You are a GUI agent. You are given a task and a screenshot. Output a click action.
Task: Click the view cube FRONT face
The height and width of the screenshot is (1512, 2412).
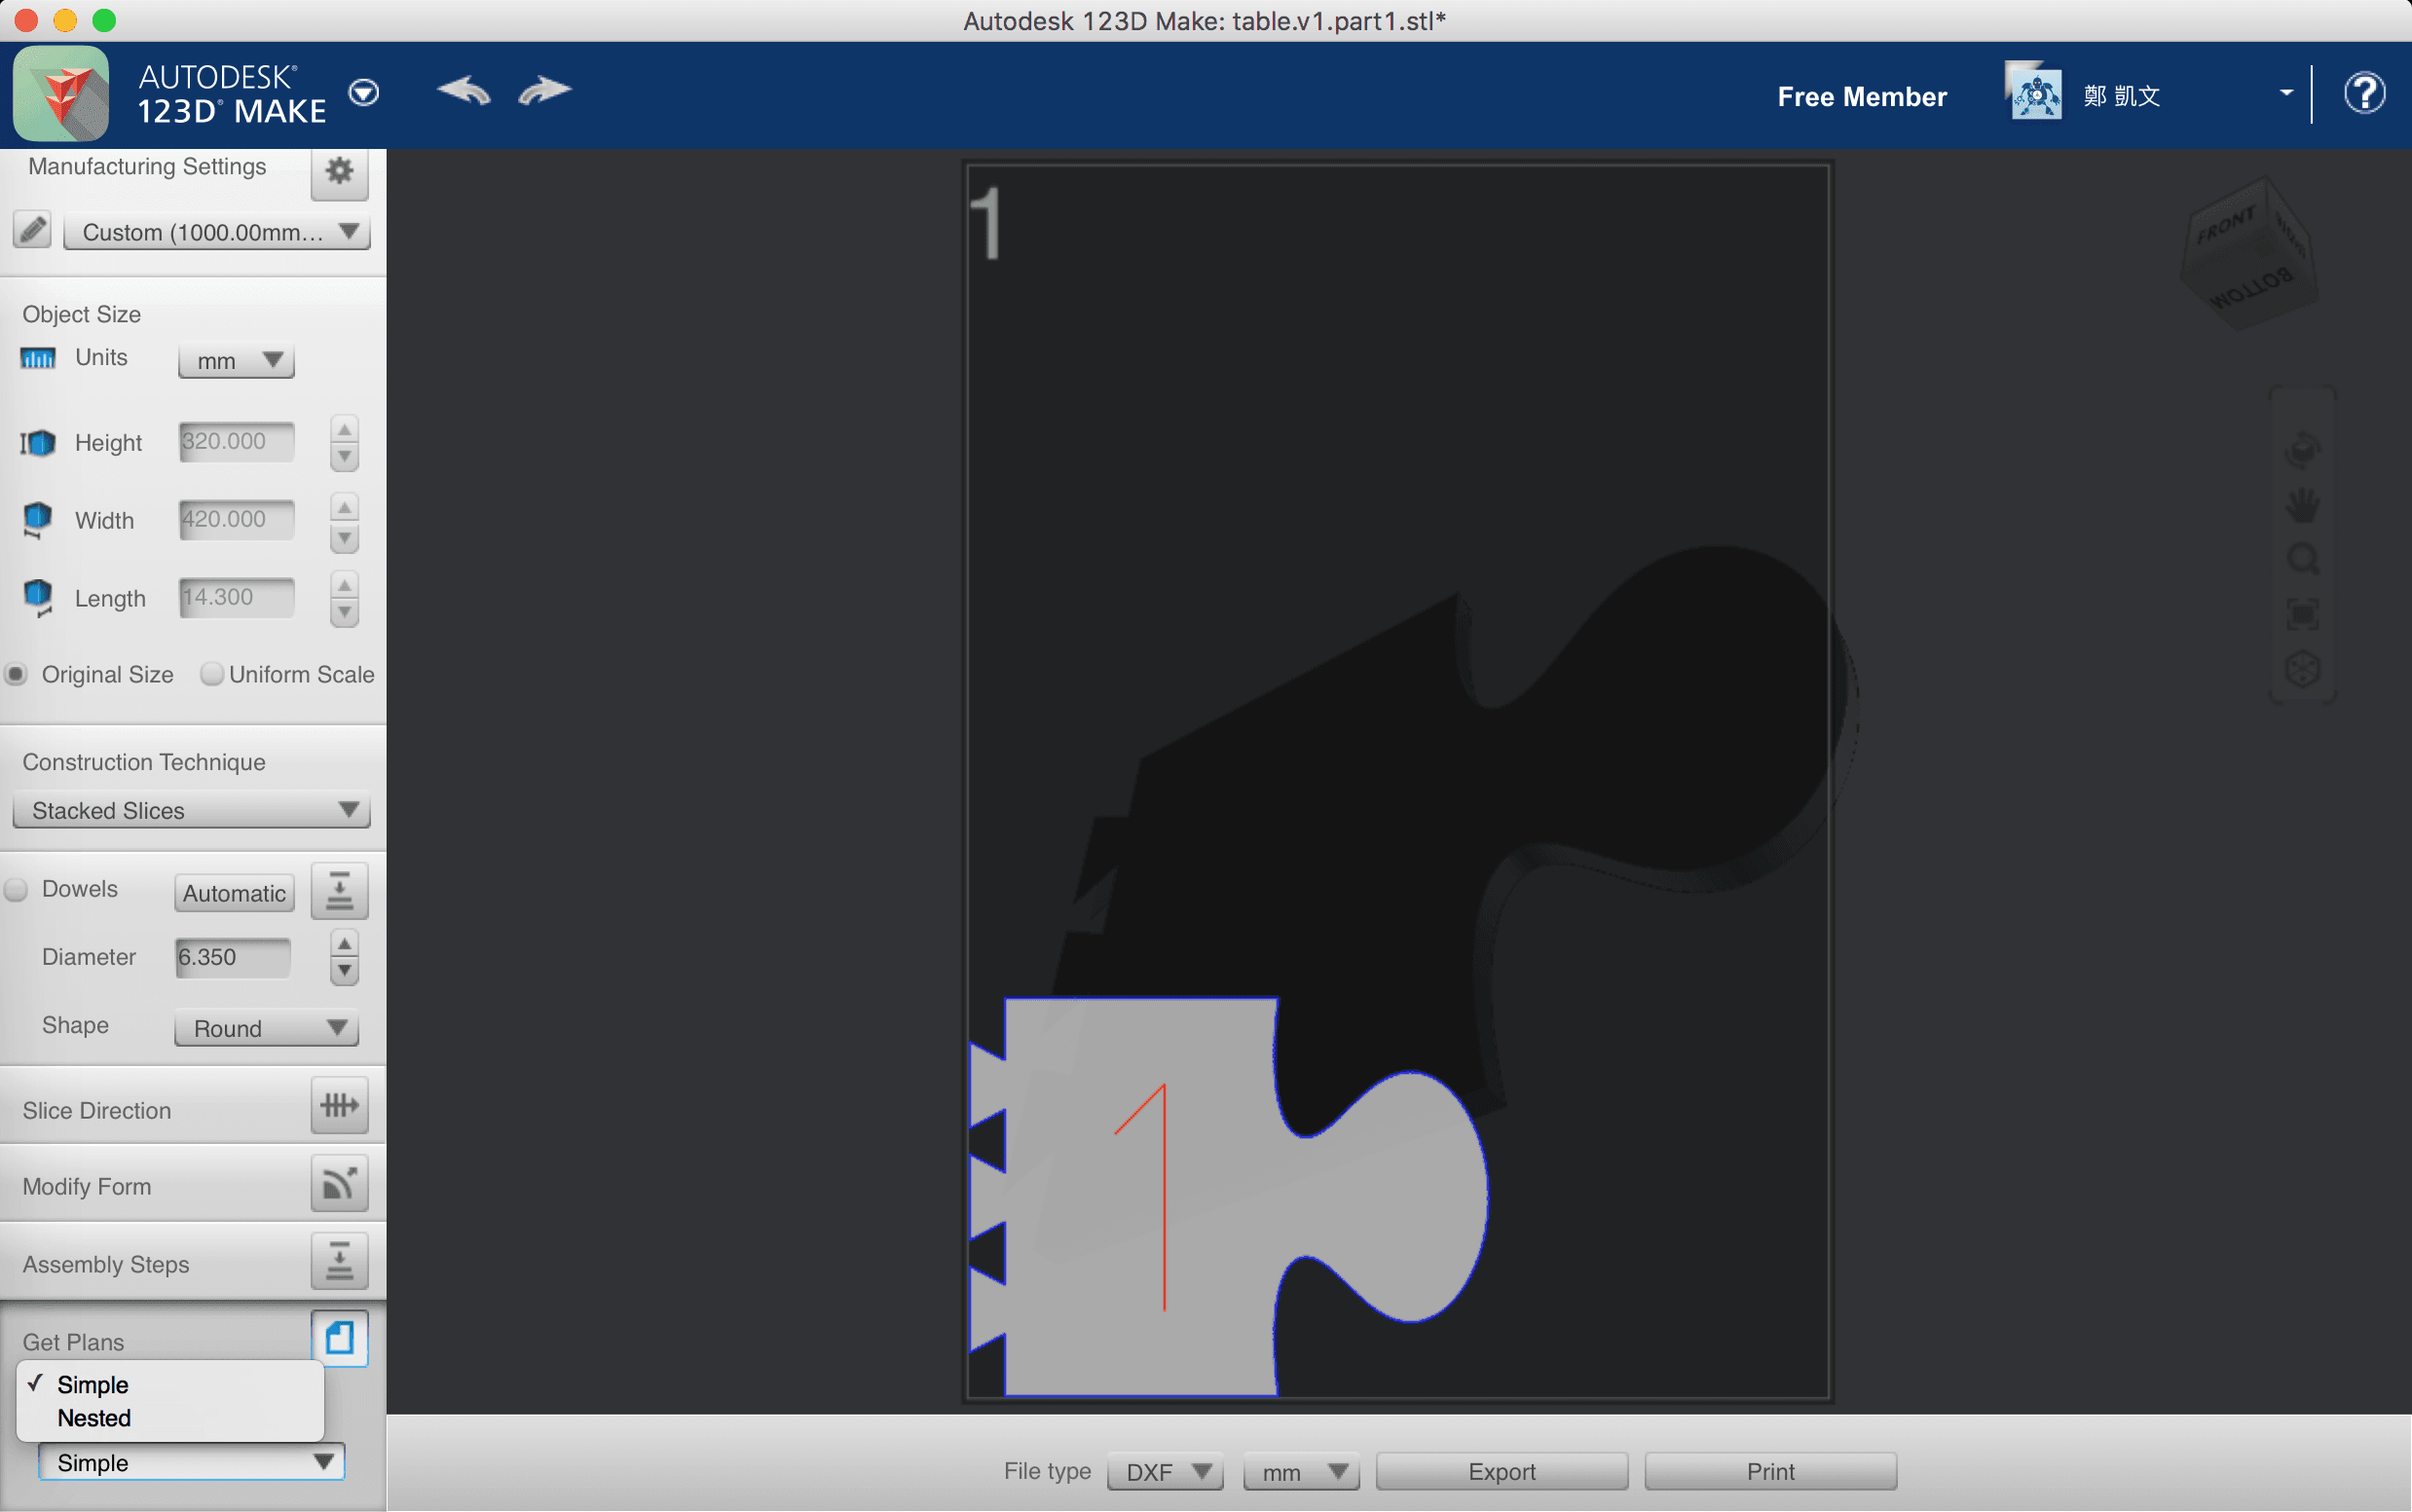click(x=2229, y=228)
